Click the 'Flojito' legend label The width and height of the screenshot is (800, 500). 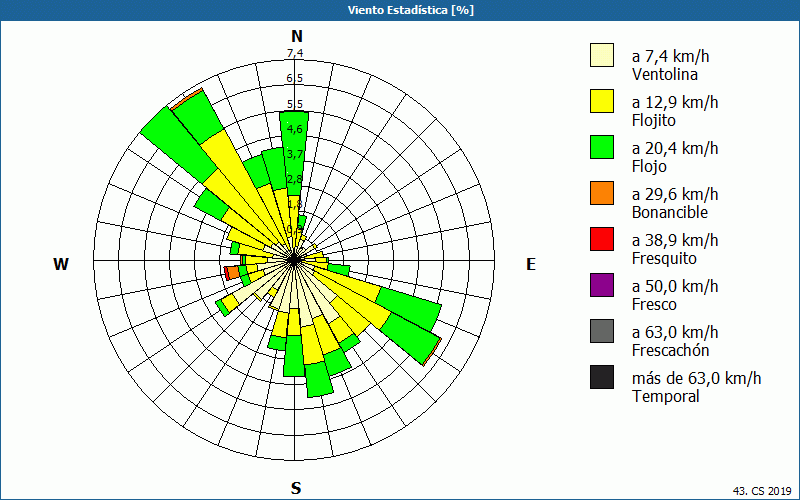tap(654, 120)
